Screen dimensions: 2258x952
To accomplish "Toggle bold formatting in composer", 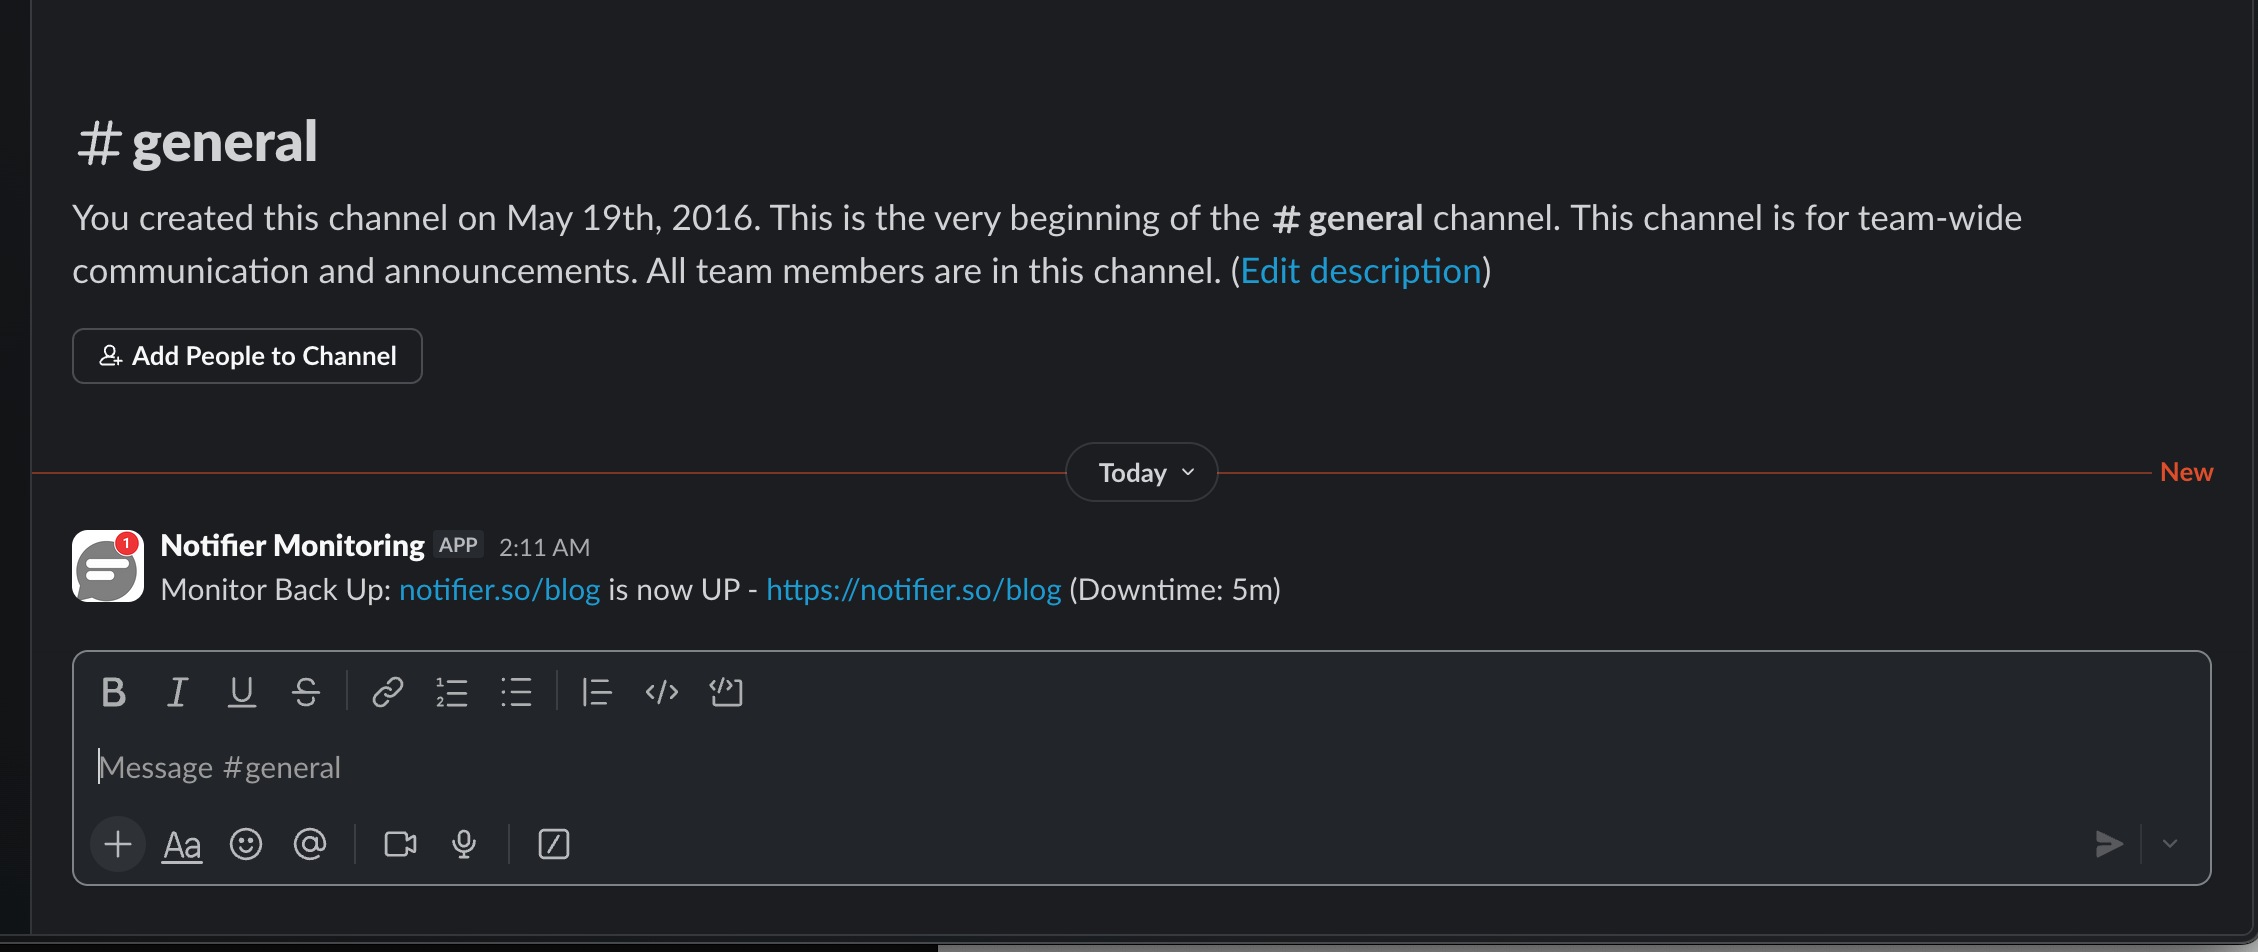I will coord(114,692).
